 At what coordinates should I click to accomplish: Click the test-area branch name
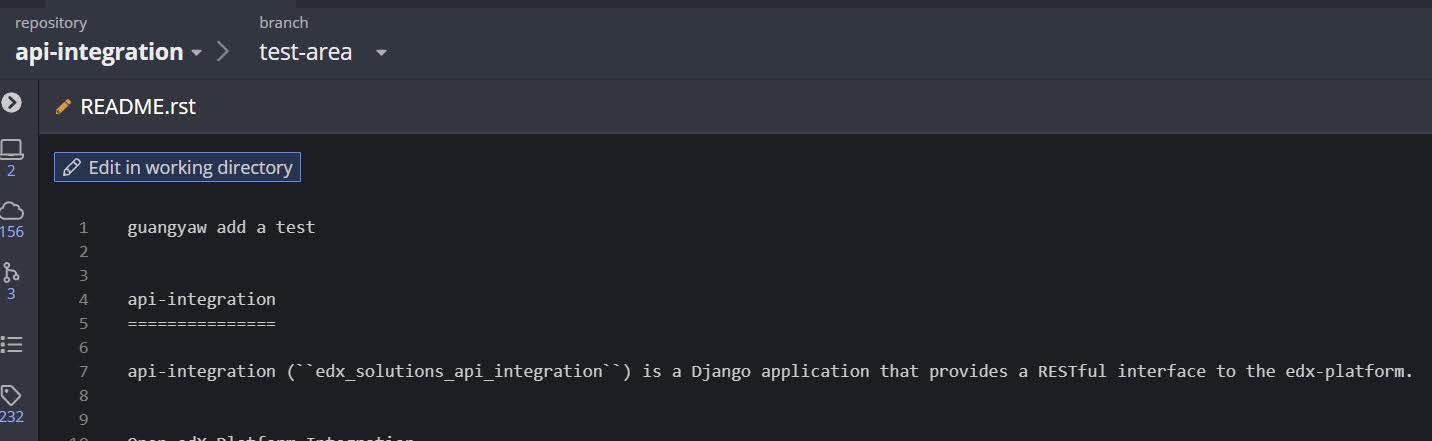[x=305, y=52]
